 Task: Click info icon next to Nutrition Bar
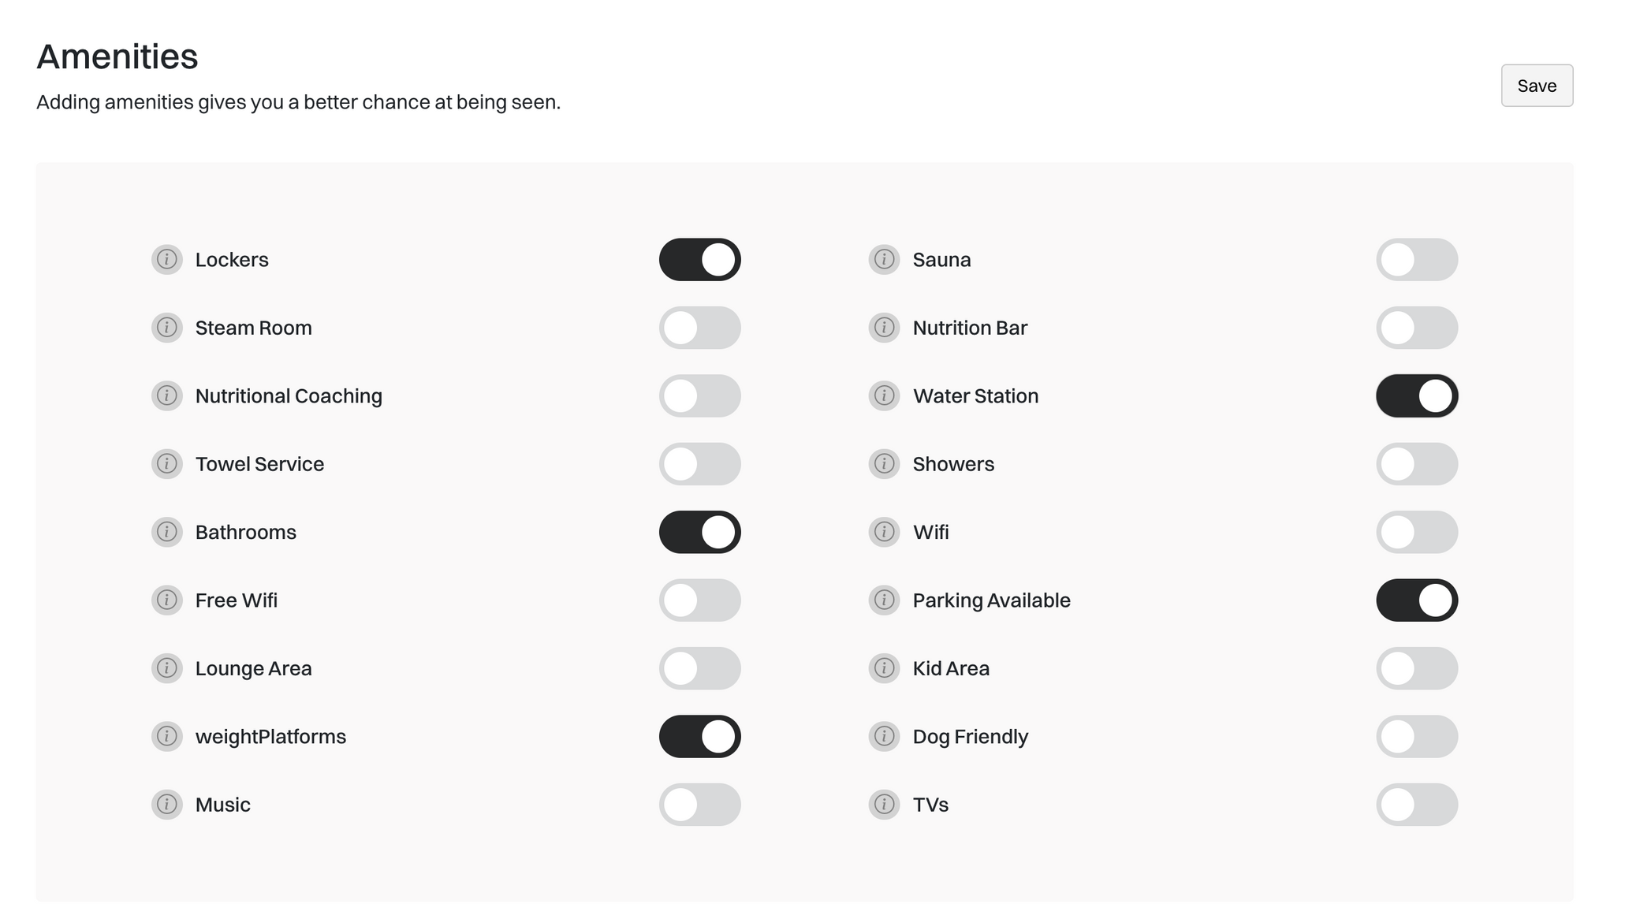coord(884,328)
